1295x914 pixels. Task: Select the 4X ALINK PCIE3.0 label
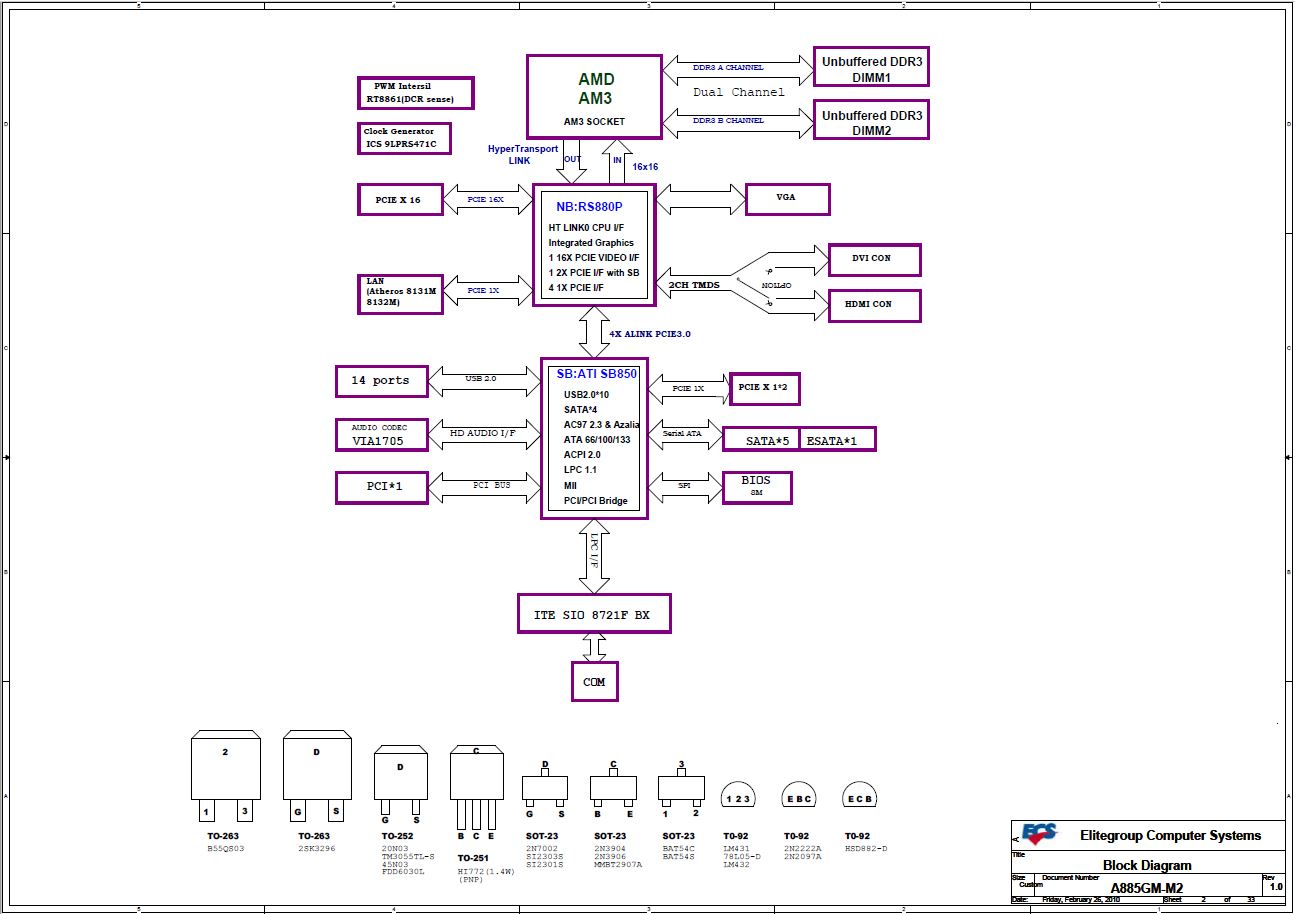click(x=651, y=334)
